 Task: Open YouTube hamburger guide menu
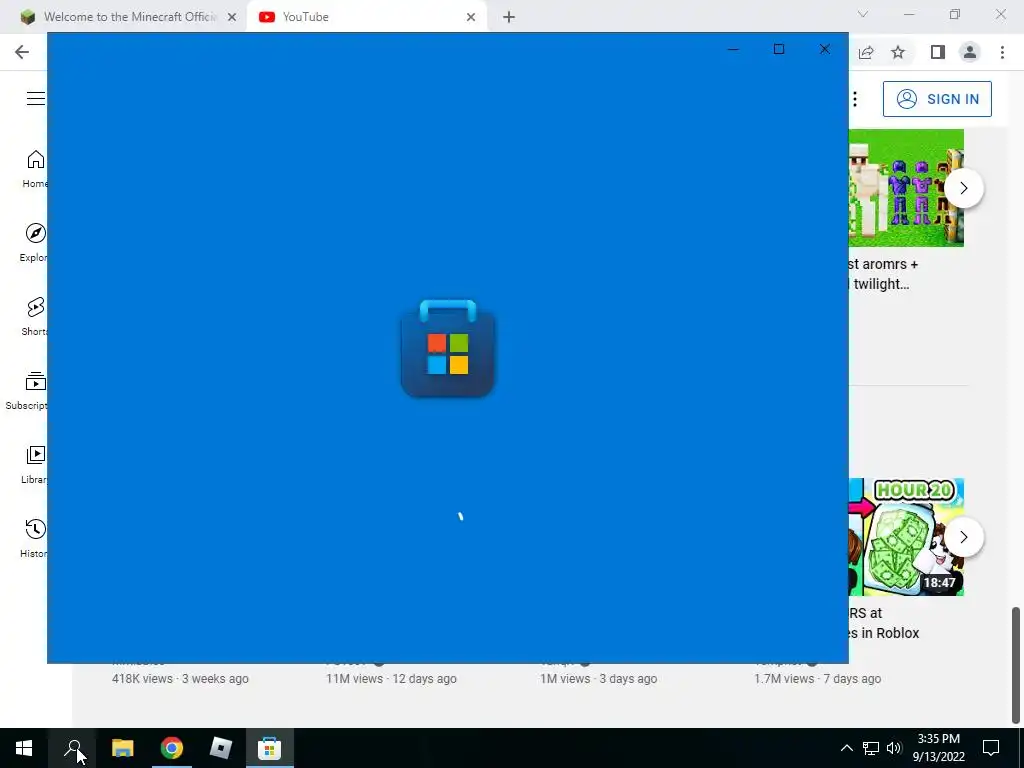tap(36, 99)
